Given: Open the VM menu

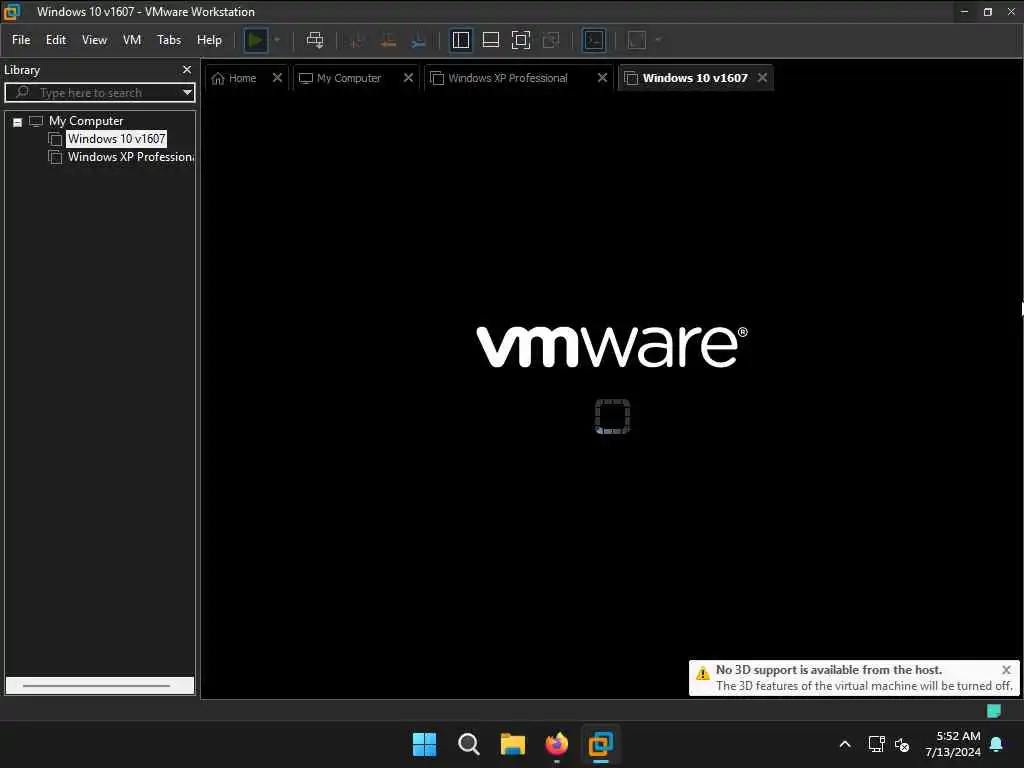Looking at the screenshot, I should [132, 40].
